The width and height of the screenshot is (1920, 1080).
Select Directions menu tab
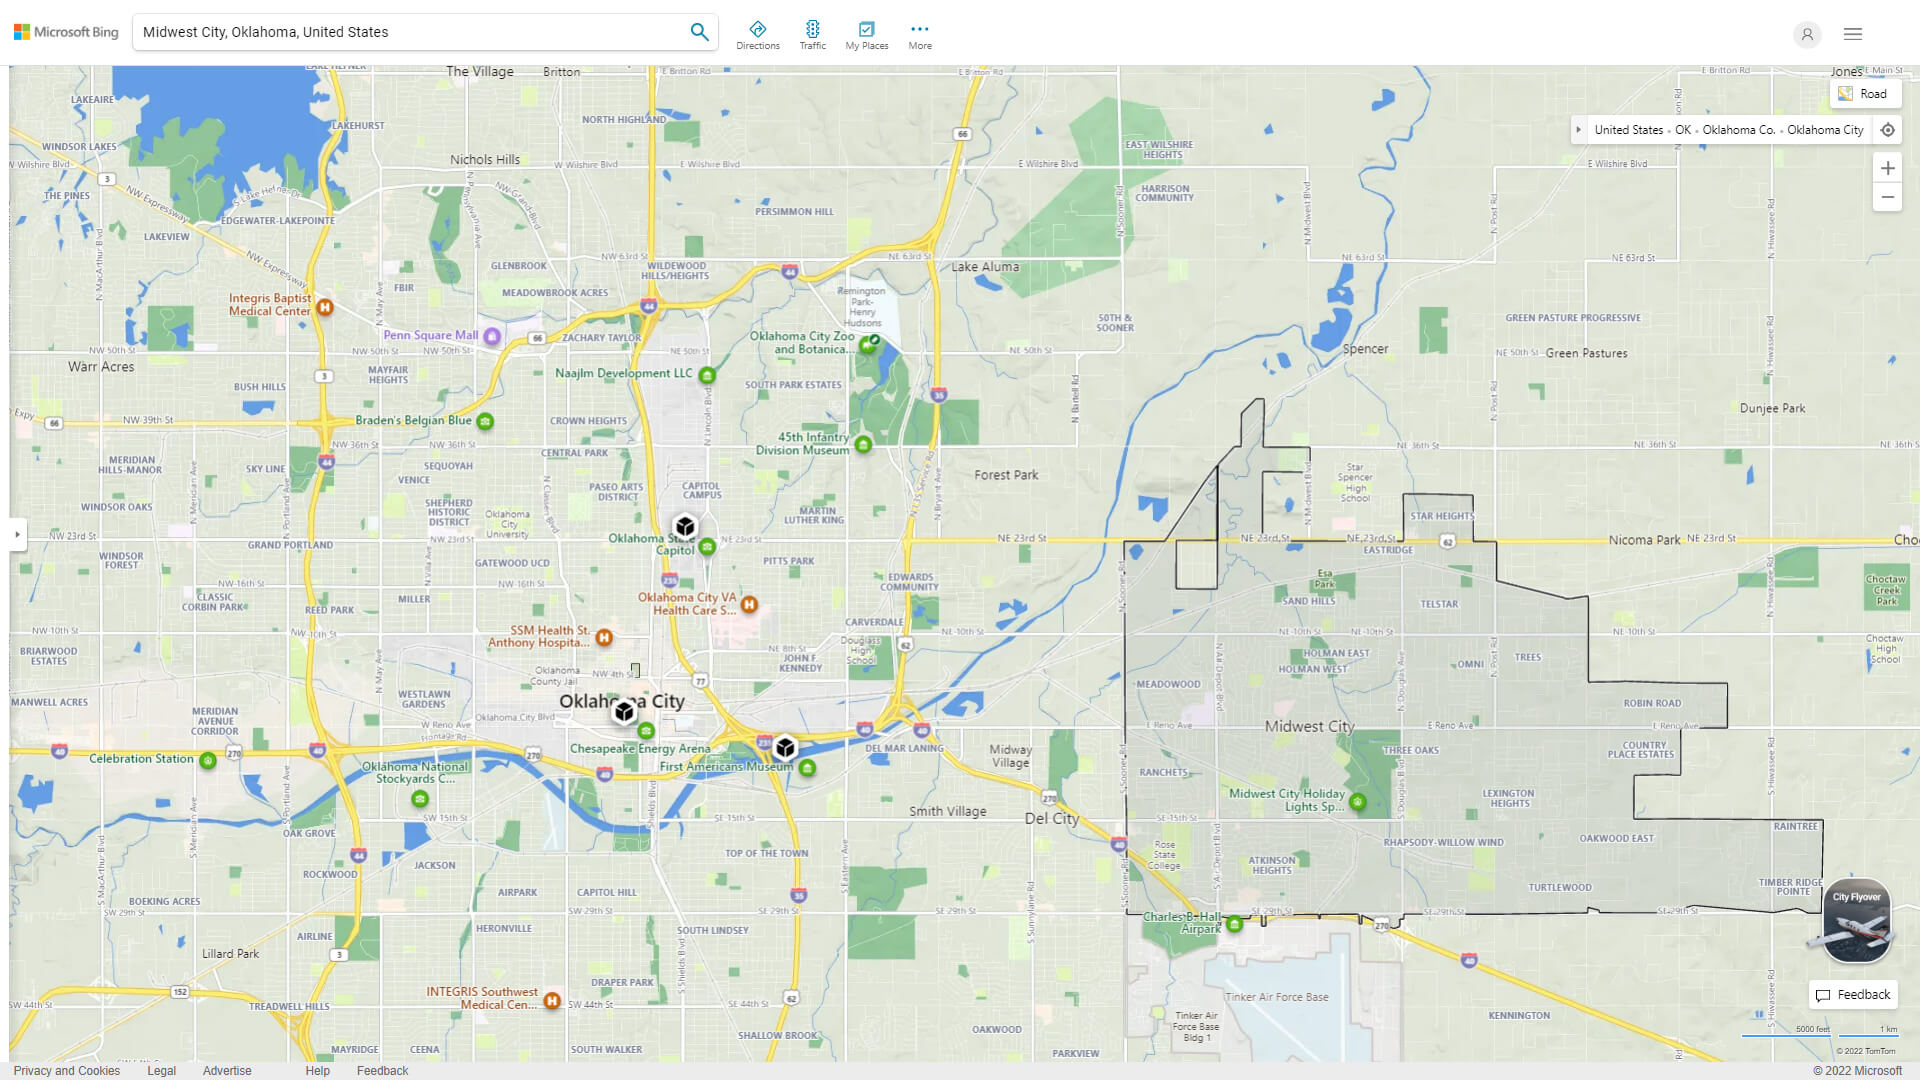(758, 34)
